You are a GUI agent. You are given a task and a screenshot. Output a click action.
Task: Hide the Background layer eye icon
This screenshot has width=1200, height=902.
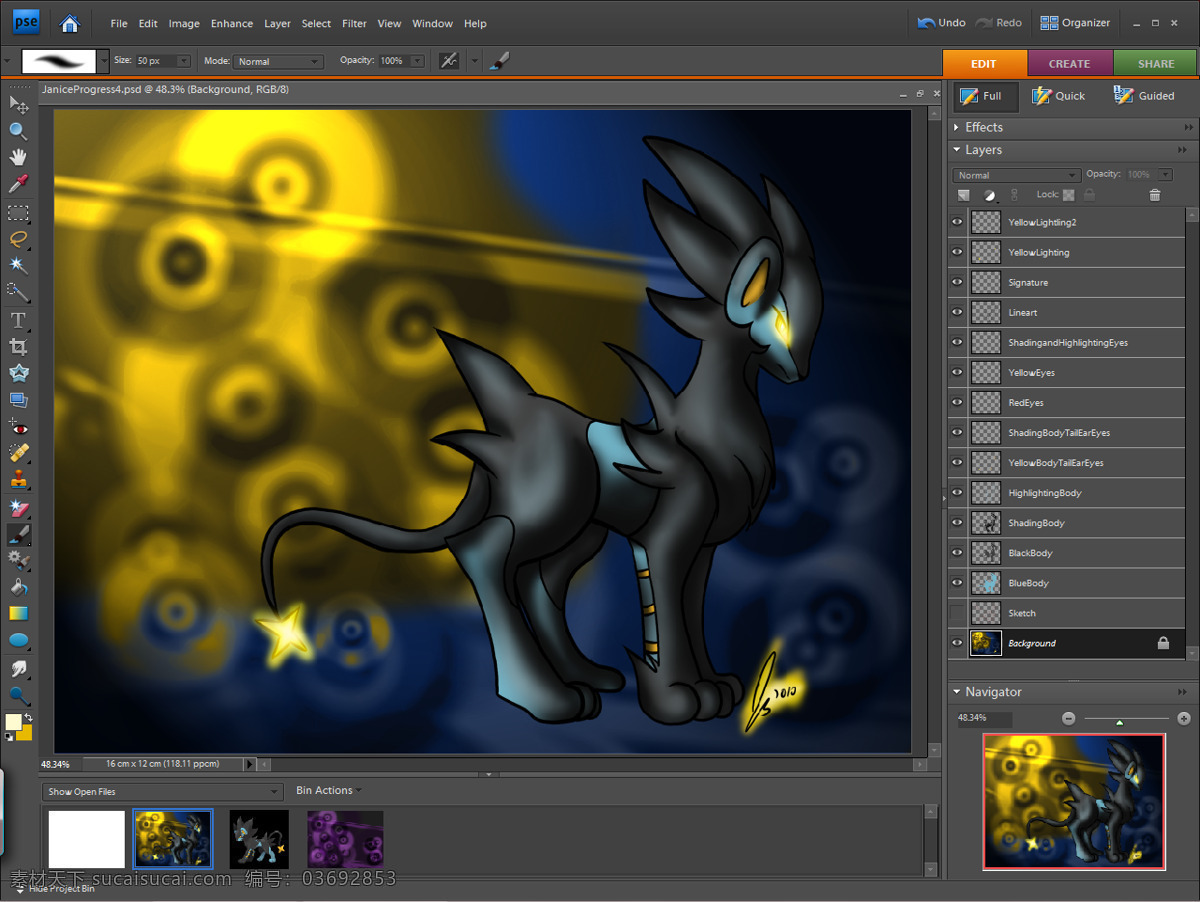click(957, 643)
